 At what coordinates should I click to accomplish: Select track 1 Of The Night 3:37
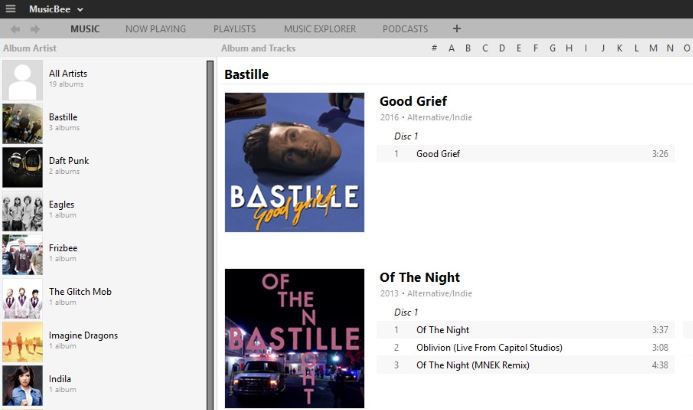tap(525, 330)
